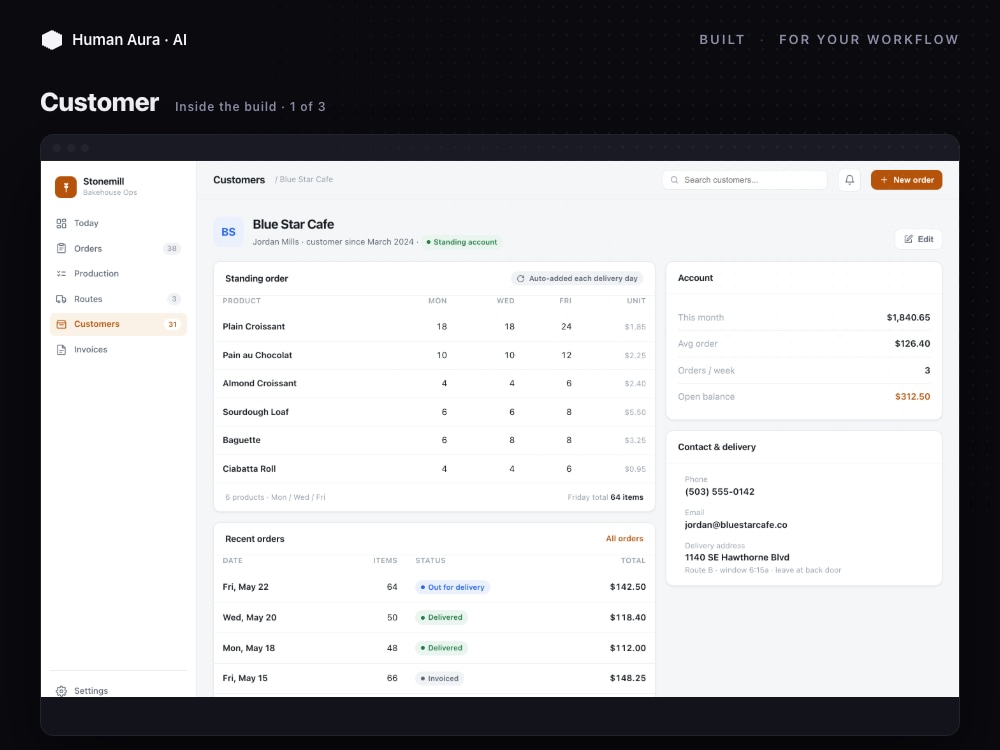Click the Customers sidebar icon
Screen dimensions: 1000x750
61,324
